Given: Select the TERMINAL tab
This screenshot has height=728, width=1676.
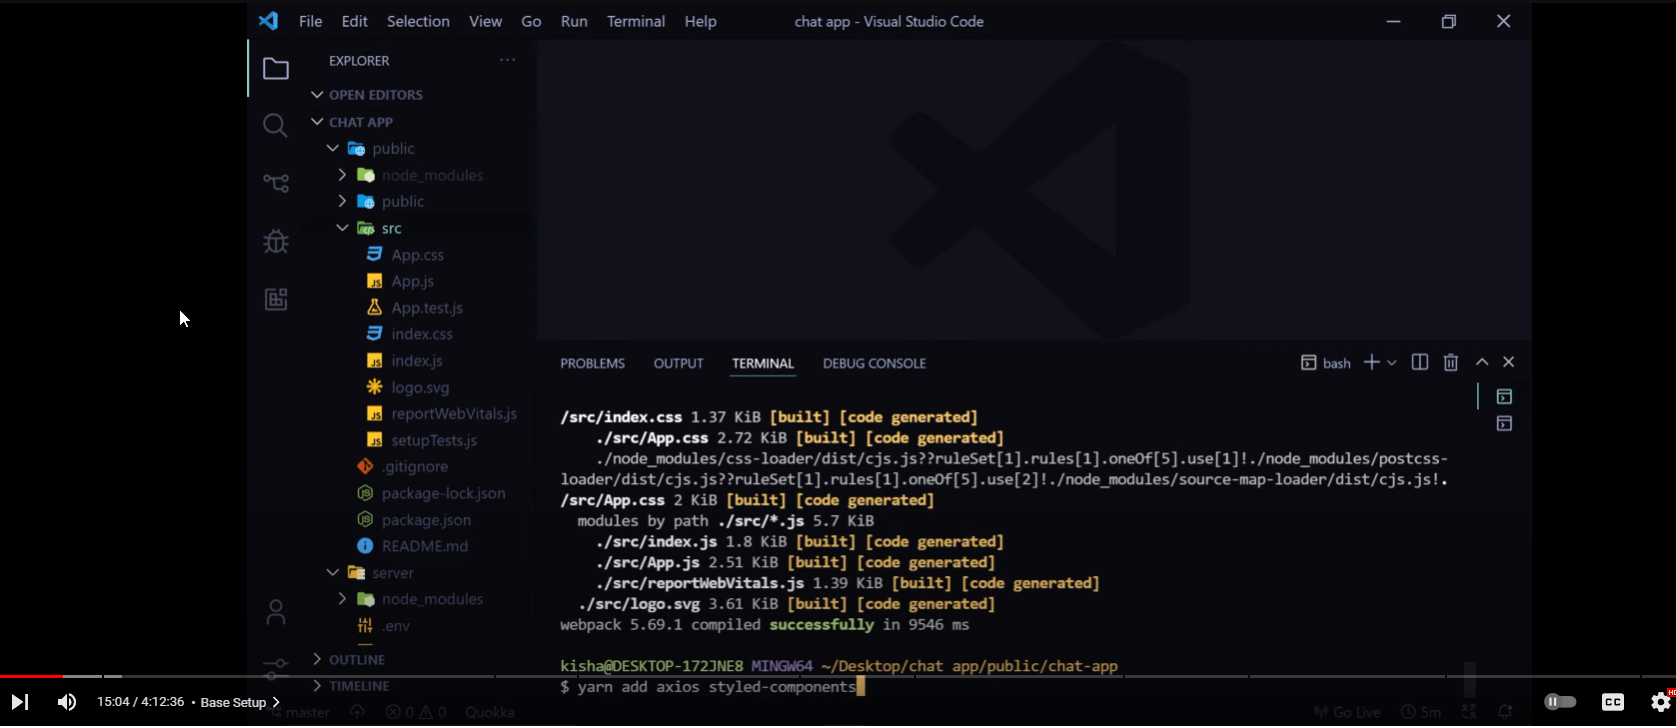Looking at the screenshot, I should [763, 363].
